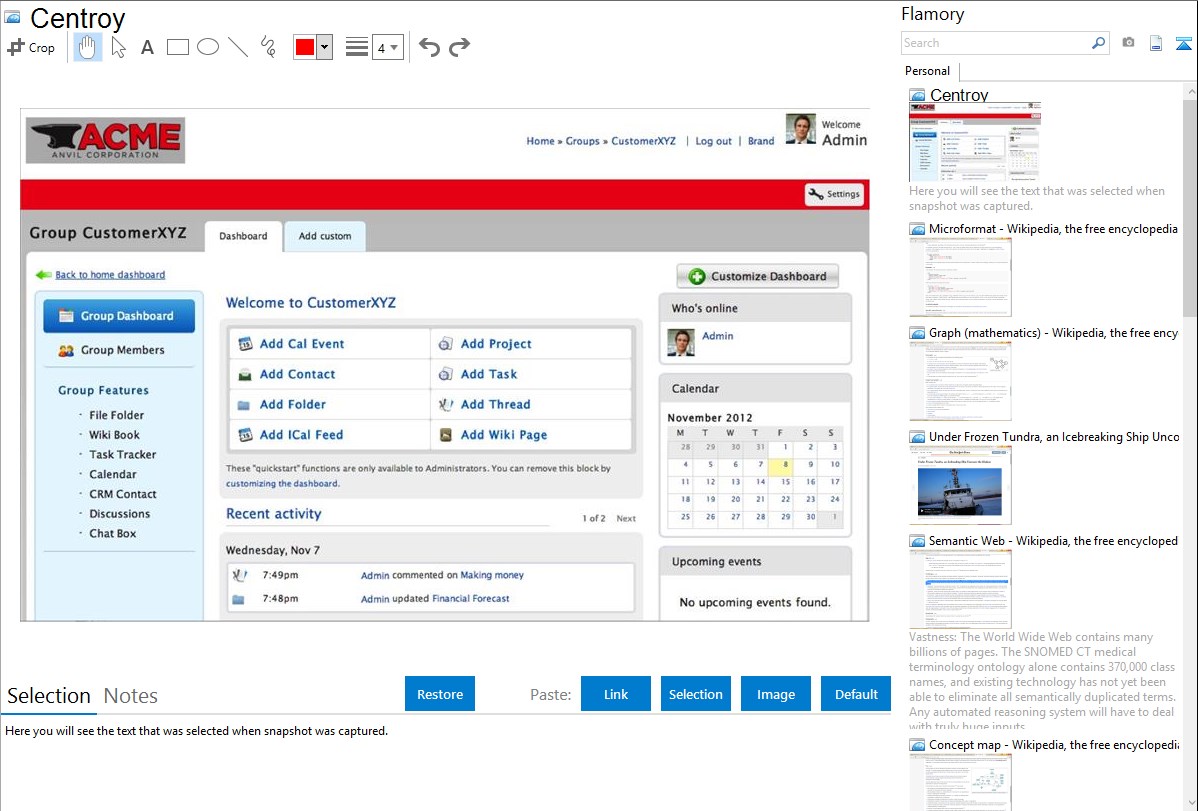The width and height of the screenshot is (1198, 811).
Task: Click the camera capture snapshot icon
Action: click(1128, 43)
